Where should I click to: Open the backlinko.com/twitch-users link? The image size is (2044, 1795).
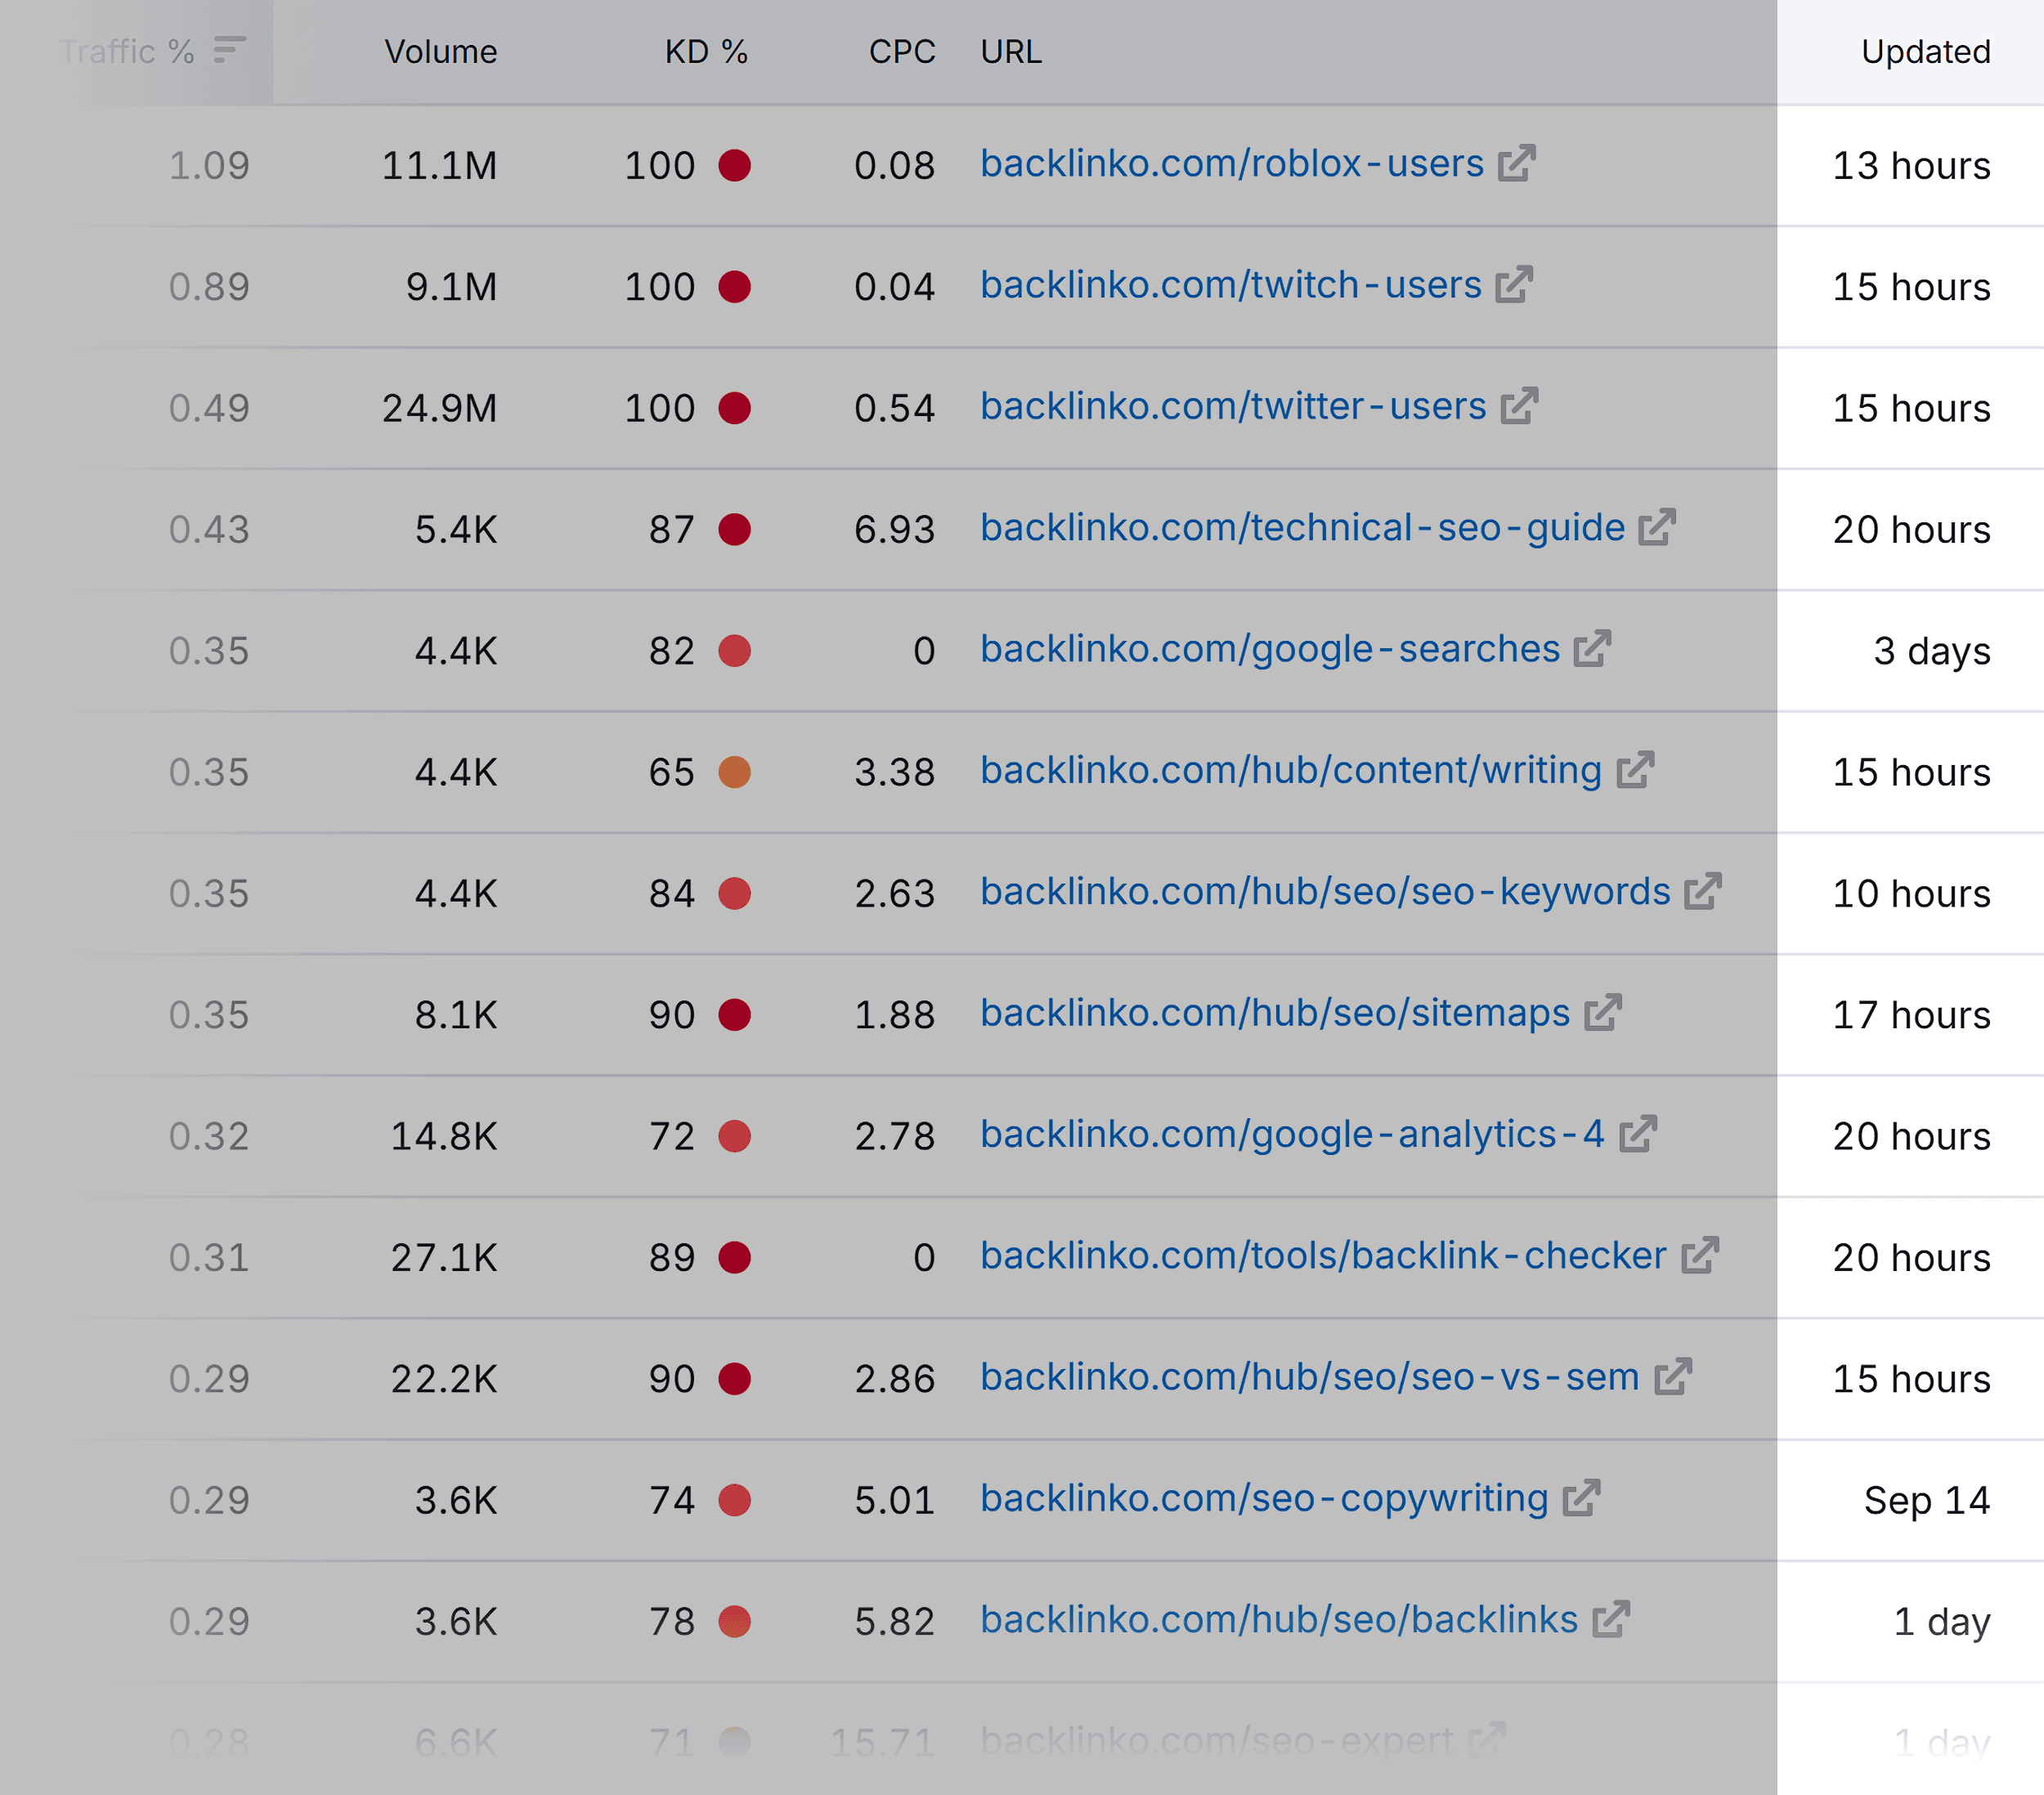tap(1231, 285)
